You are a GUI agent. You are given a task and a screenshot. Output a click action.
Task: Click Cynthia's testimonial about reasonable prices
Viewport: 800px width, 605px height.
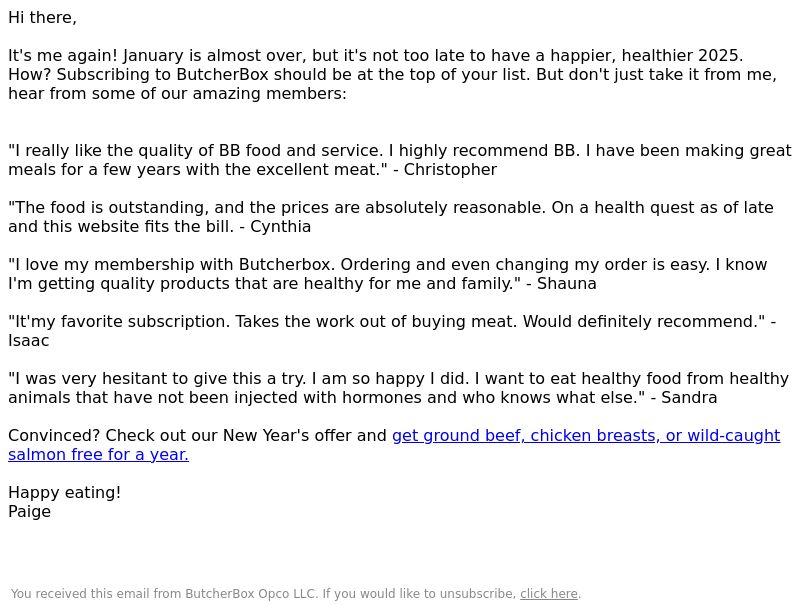point(391,217)
